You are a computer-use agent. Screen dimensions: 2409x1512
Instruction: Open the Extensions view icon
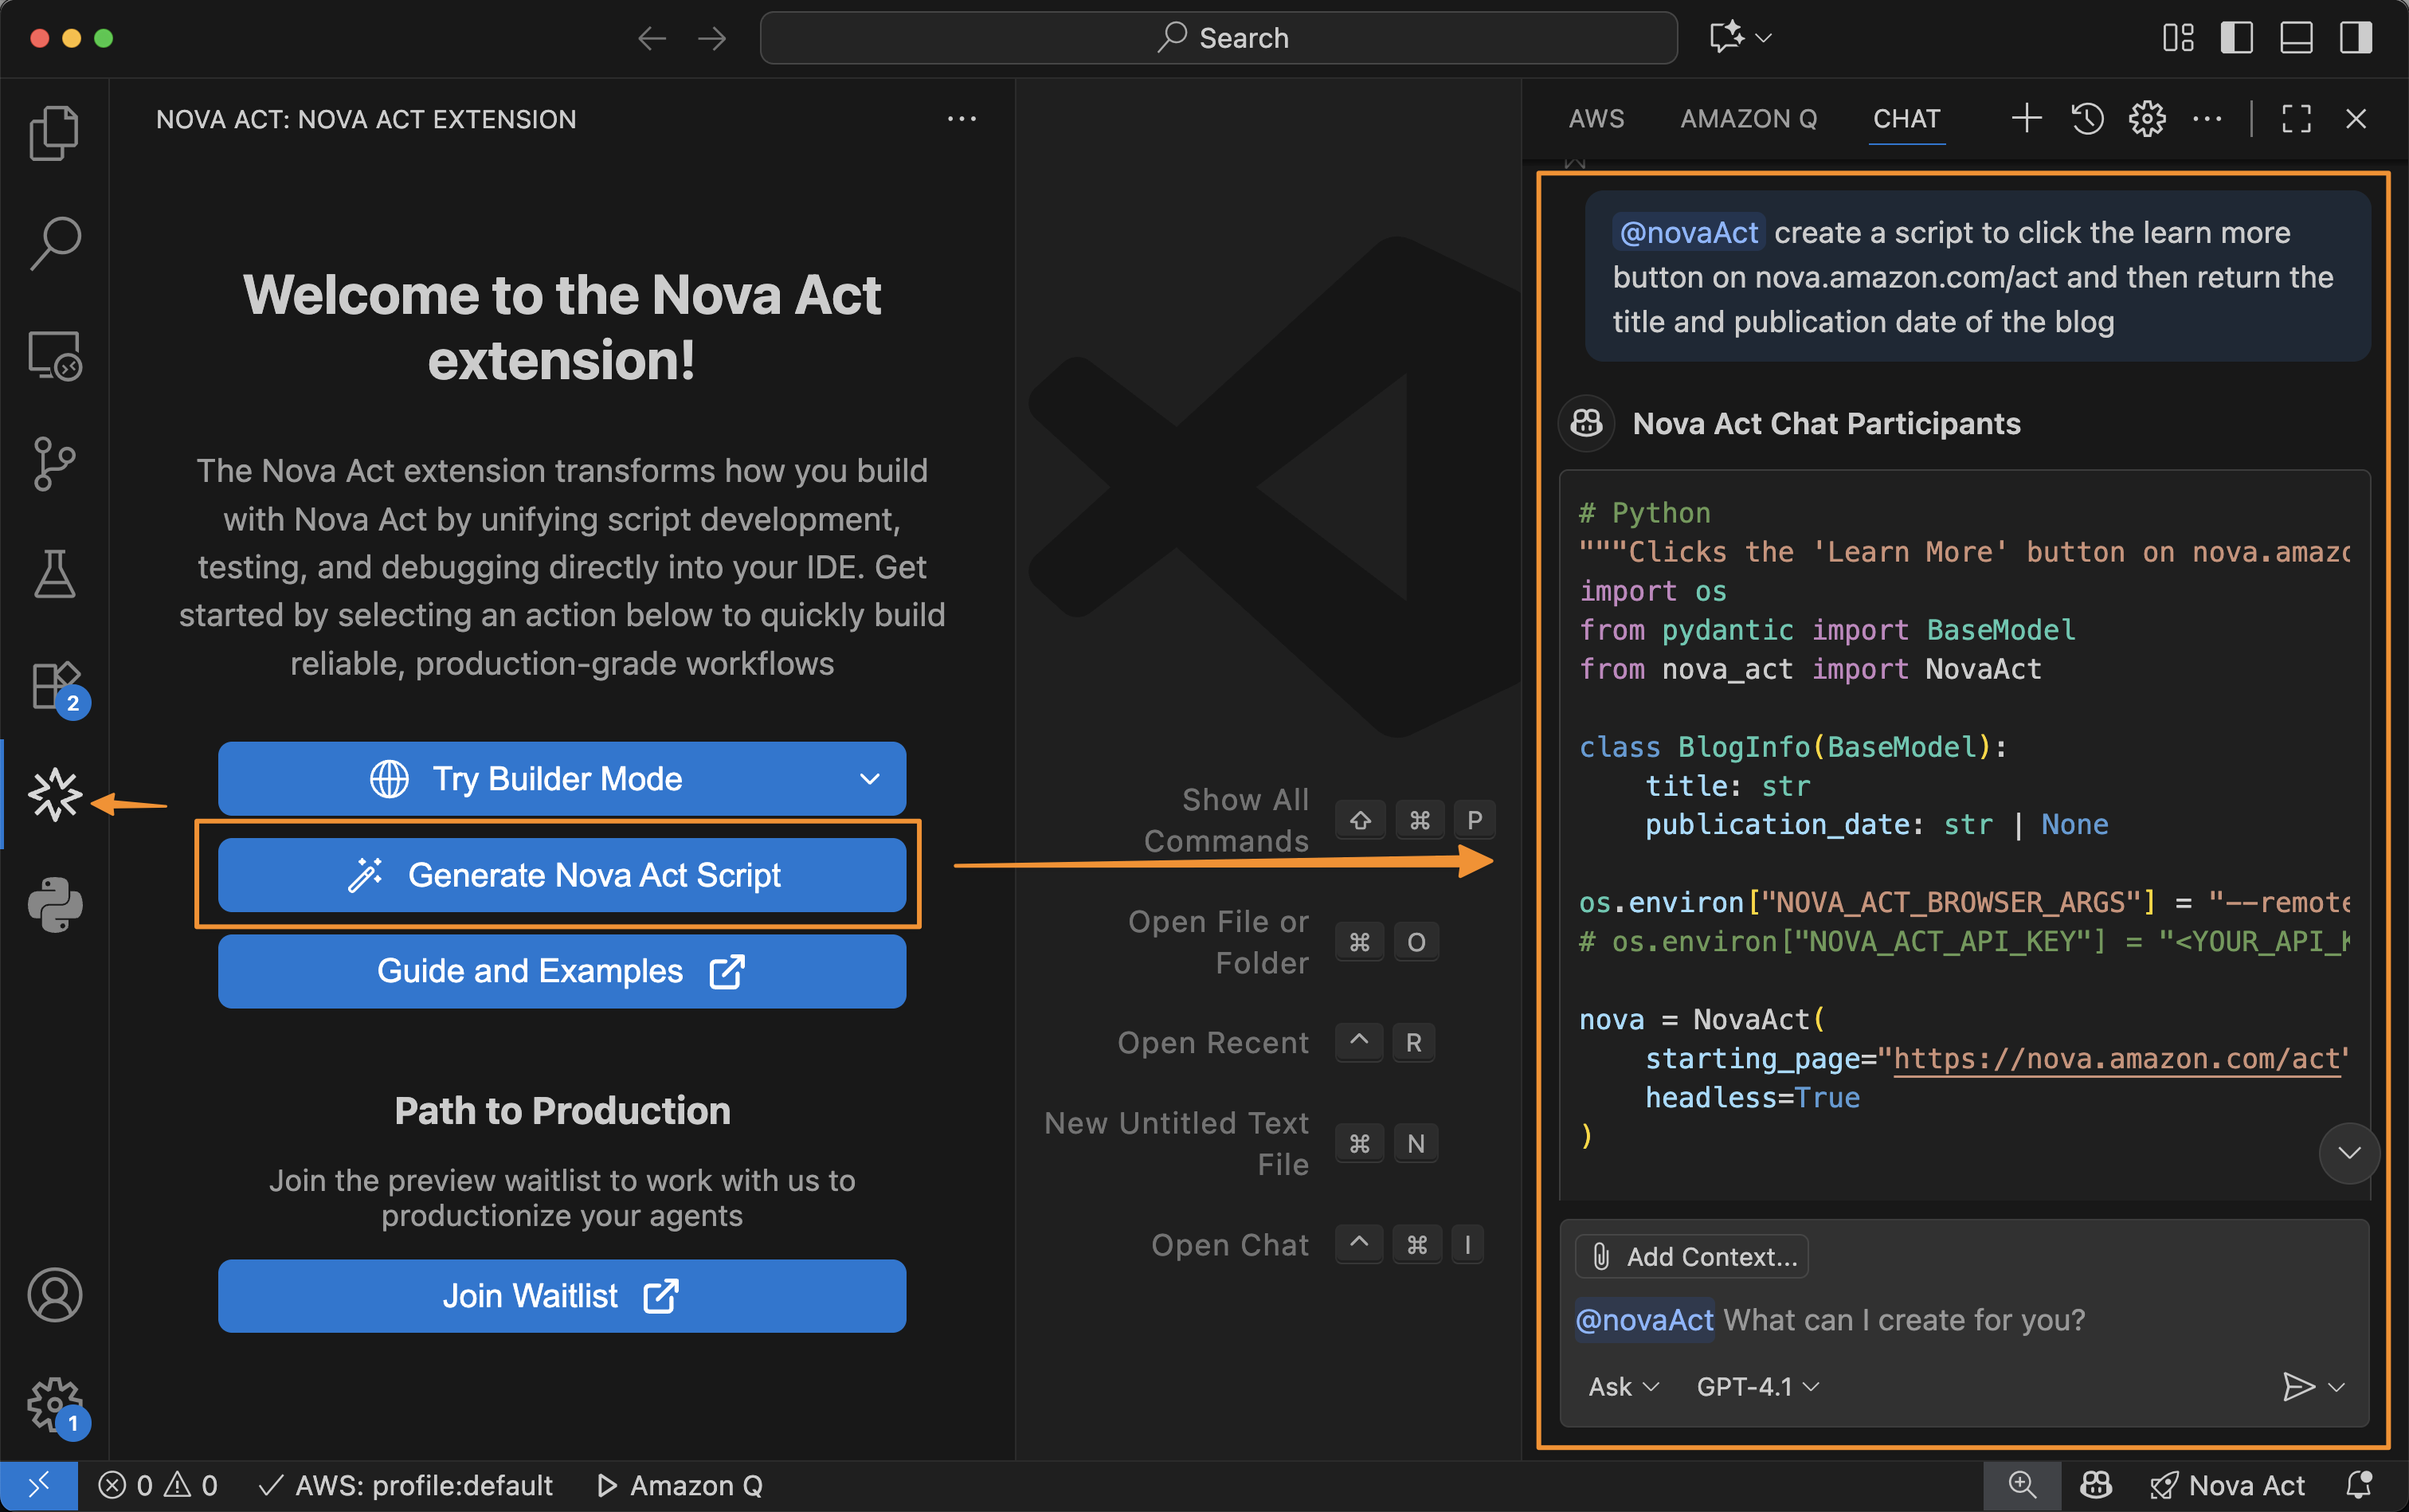(54, 686)
